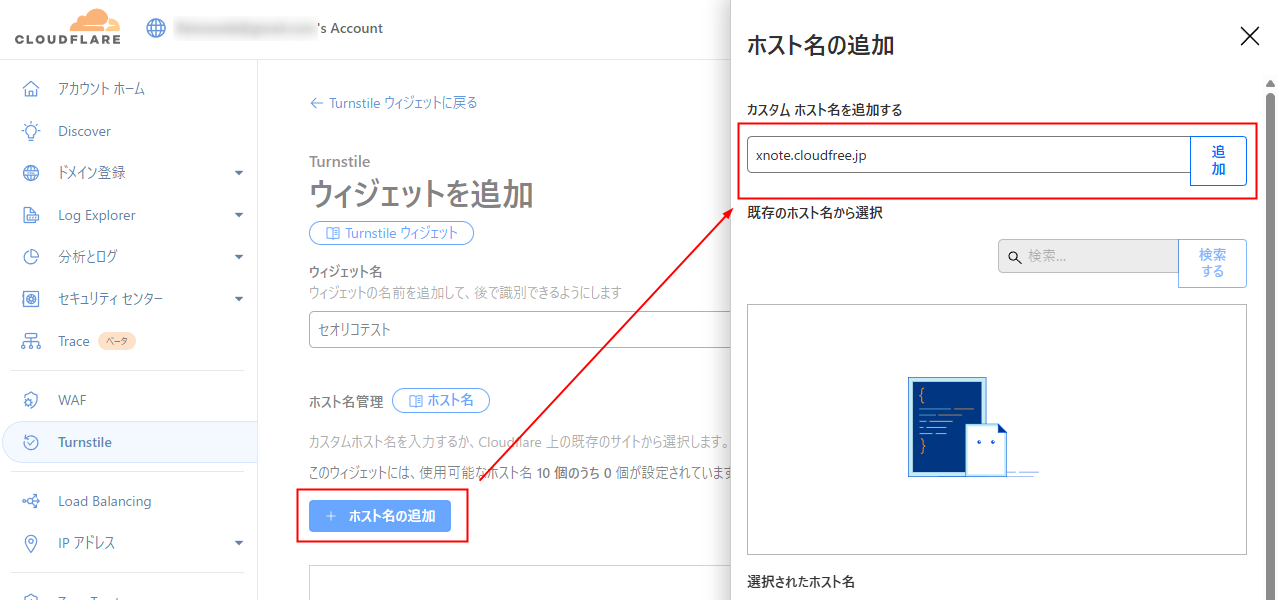
Task: Click the 分析とログ chart icon
Action: point(31,257)
